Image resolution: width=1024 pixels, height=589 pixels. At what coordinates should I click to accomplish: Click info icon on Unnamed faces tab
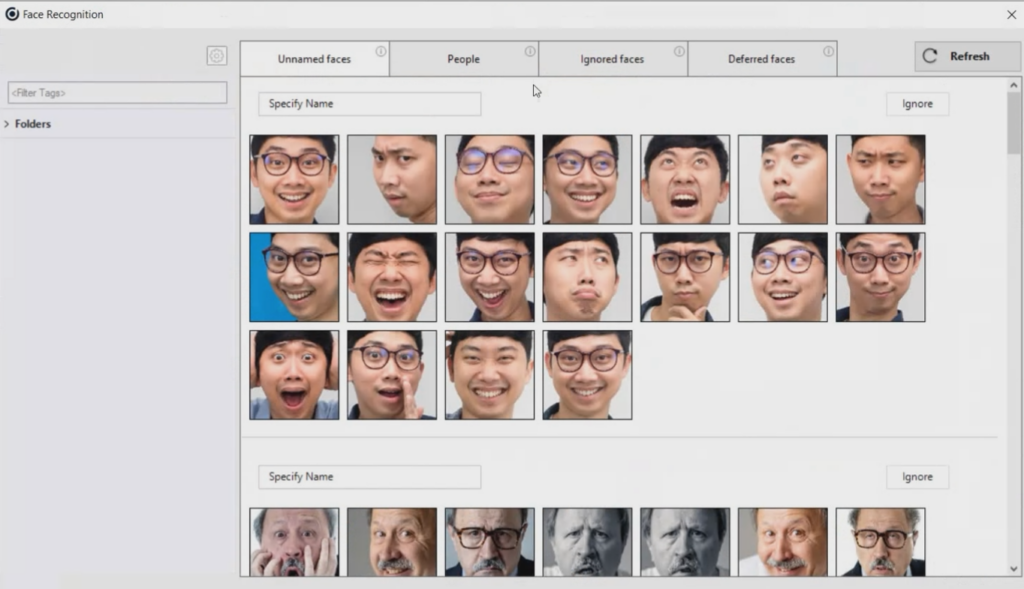coord(381,51)
